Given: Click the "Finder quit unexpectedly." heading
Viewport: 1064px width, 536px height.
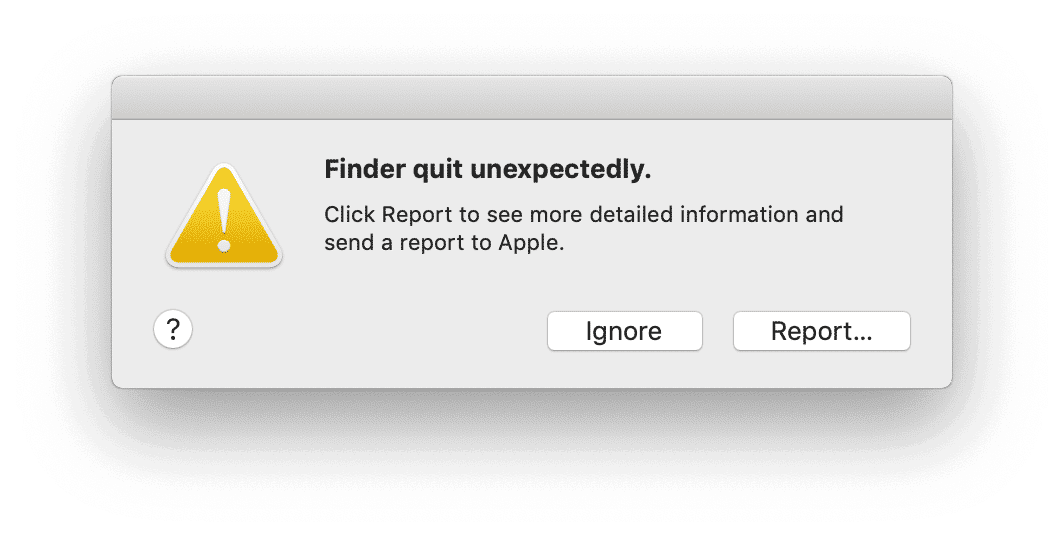Looking at the screenshot, I should coord(488,171).
